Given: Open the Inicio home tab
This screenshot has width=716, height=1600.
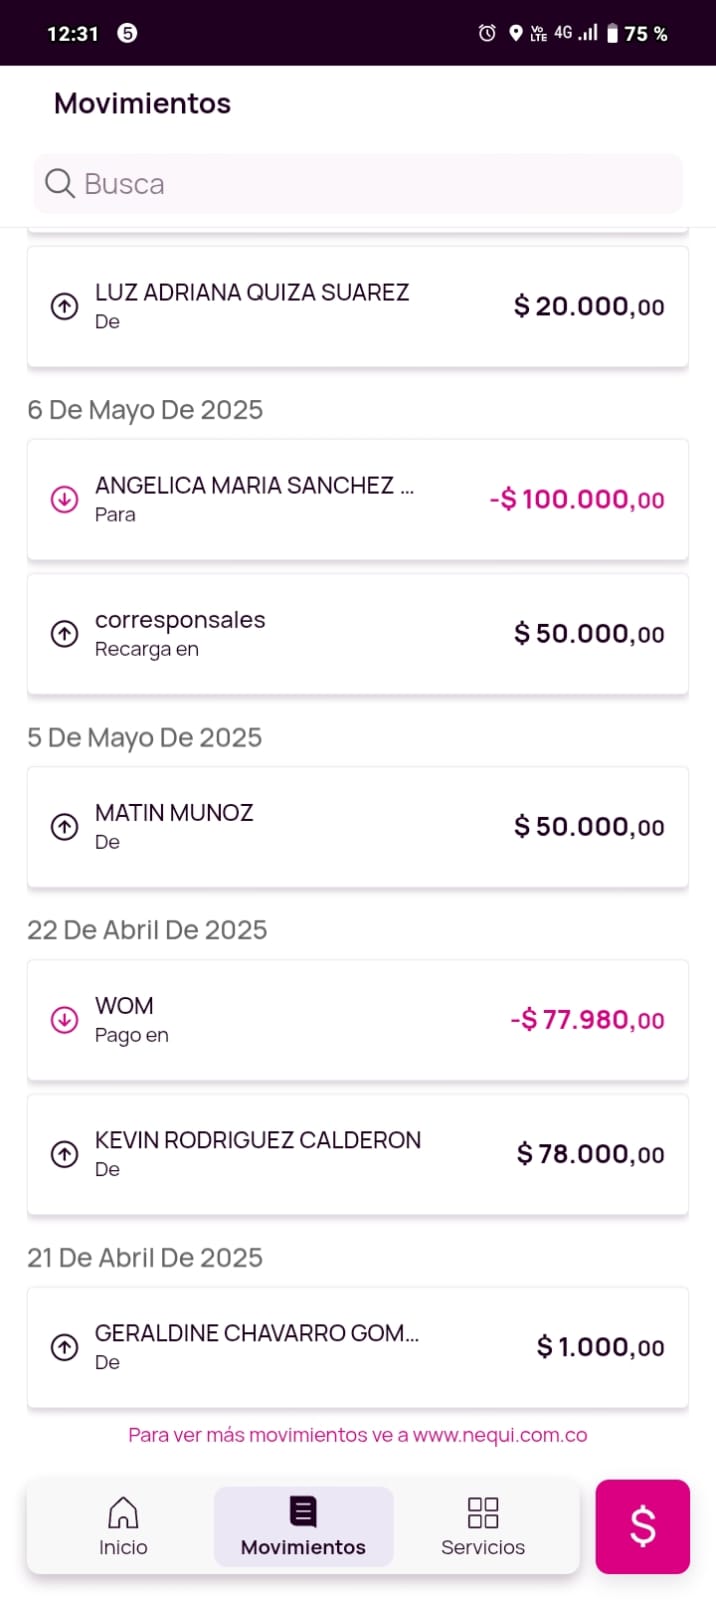Looking at the screenshot, I should click(x=123, y=1526).
